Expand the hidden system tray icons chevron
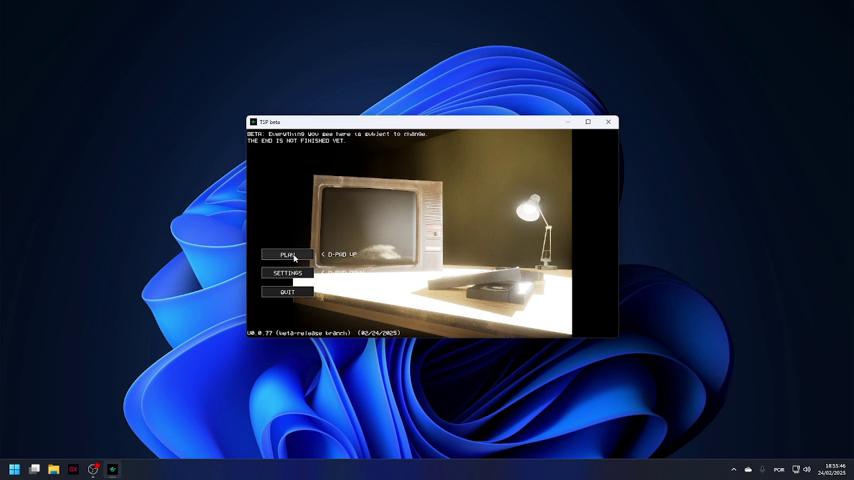Image resolution: width=854 pixels, height=480 pixels. [733, 469]
